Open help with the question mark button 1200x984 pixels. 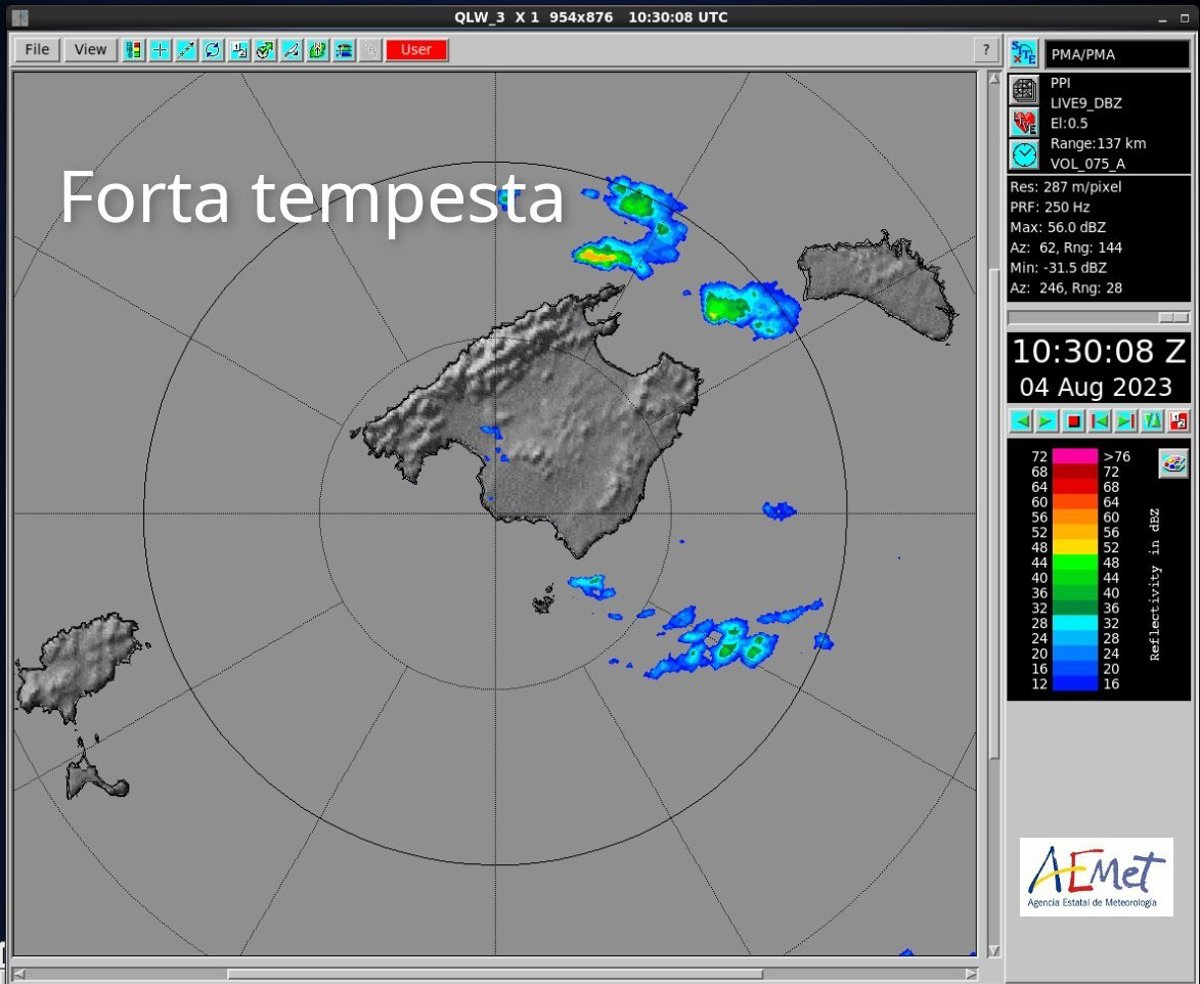coord(986,50)
